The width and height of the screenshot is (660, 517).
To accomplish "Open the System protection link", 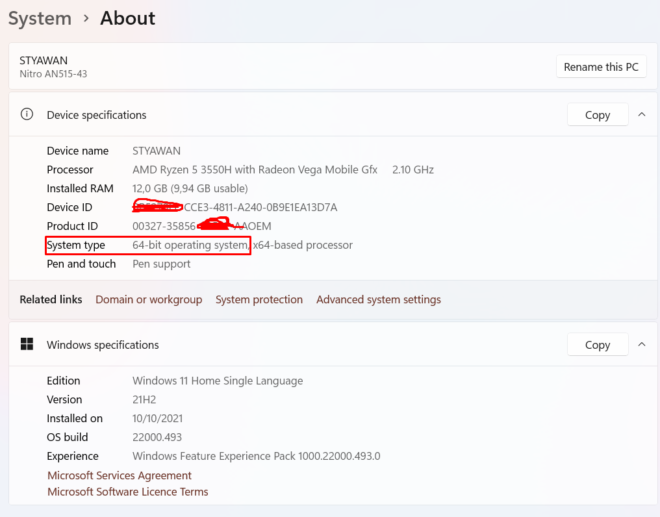I will point(259,299).
